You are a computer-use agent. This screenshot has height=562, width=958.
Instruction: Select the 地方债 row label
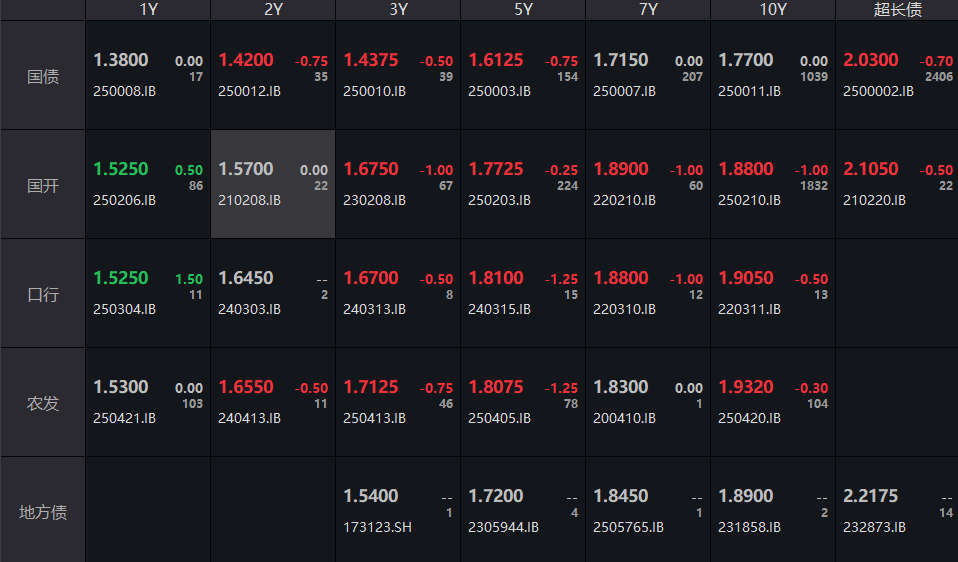click(x=43, y=512)
